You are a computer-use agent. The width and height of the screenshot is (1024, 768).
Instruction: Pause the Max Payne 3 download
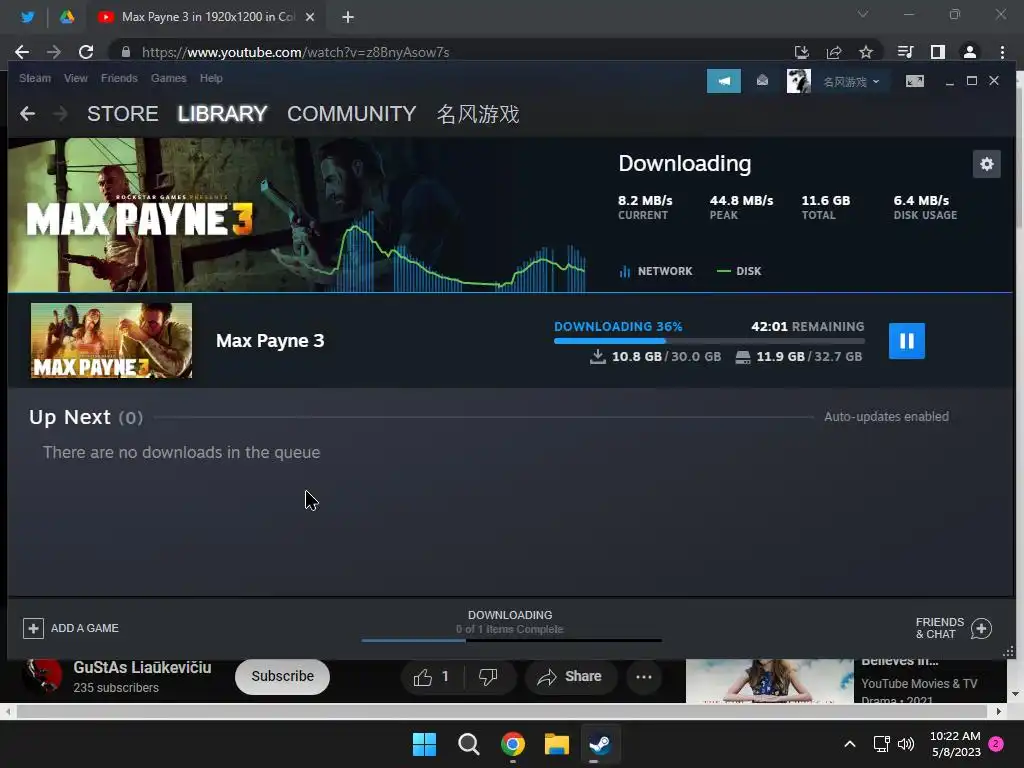click(x=906, y=341)
